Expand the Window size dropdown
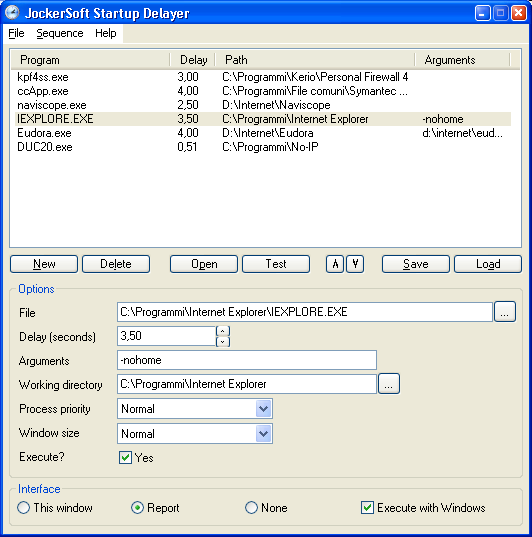The height and width of the screenshot is (537, 532). [263, 434]
